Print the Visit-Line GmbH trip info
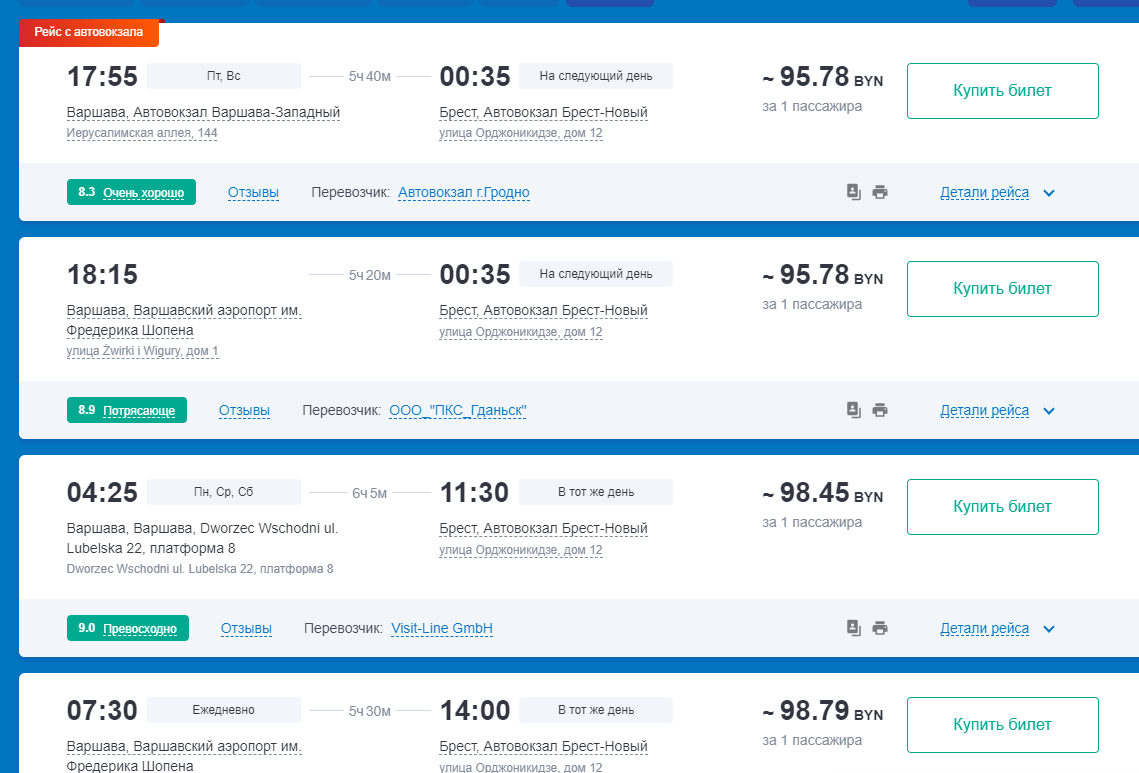The height and width of the screenshot is (773, 1139). (880, 628)
